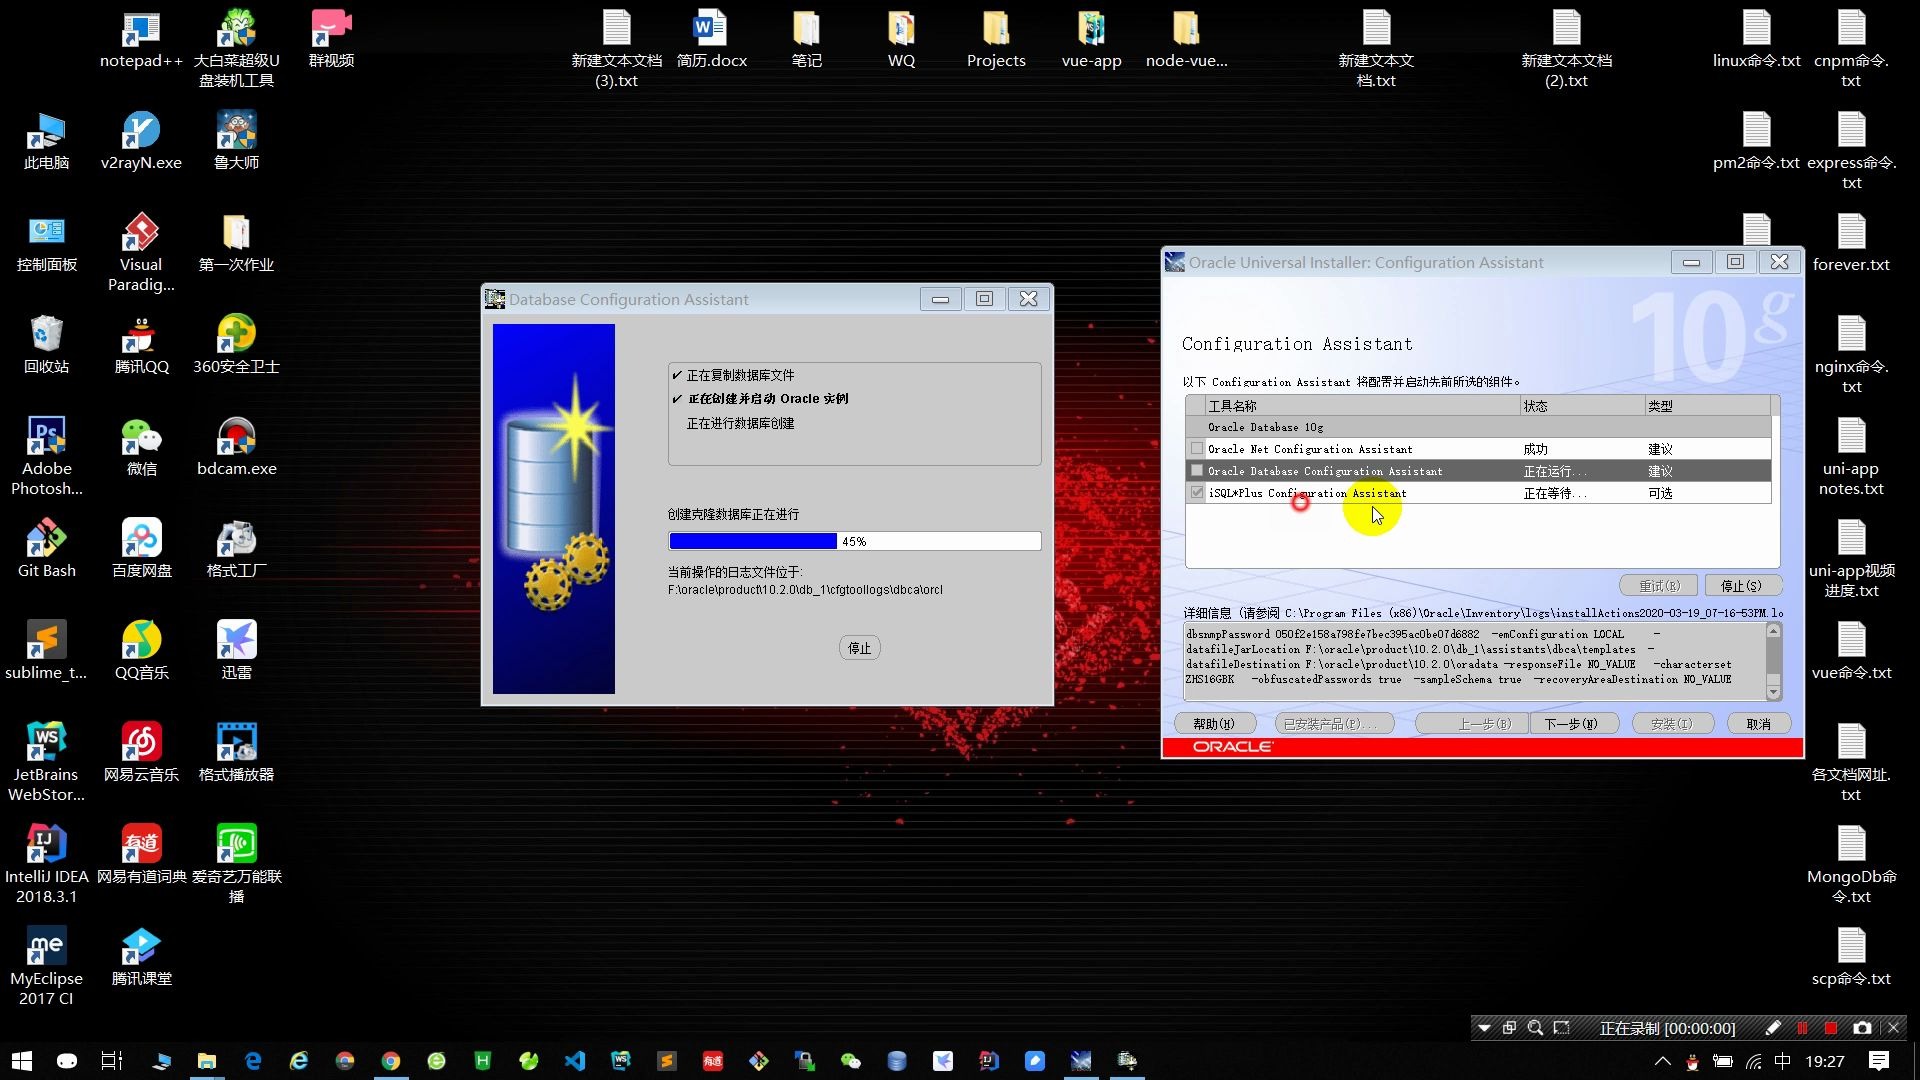Launch MyEclipse 2017 CI shortcut

[46, 967]
